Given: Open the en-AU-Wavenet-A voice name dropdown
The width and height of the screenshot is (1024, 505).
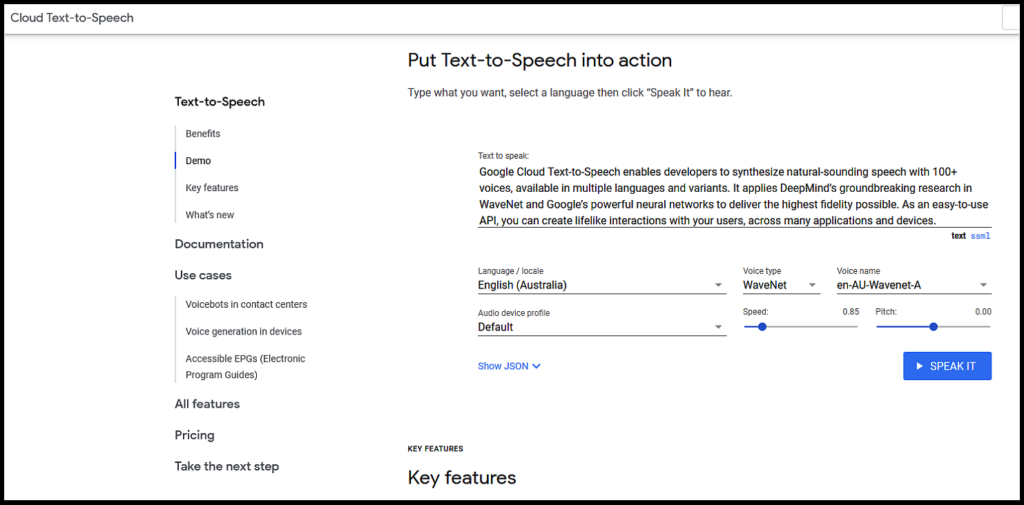Looking at the screenshot, I should click(x=914, y=285).
